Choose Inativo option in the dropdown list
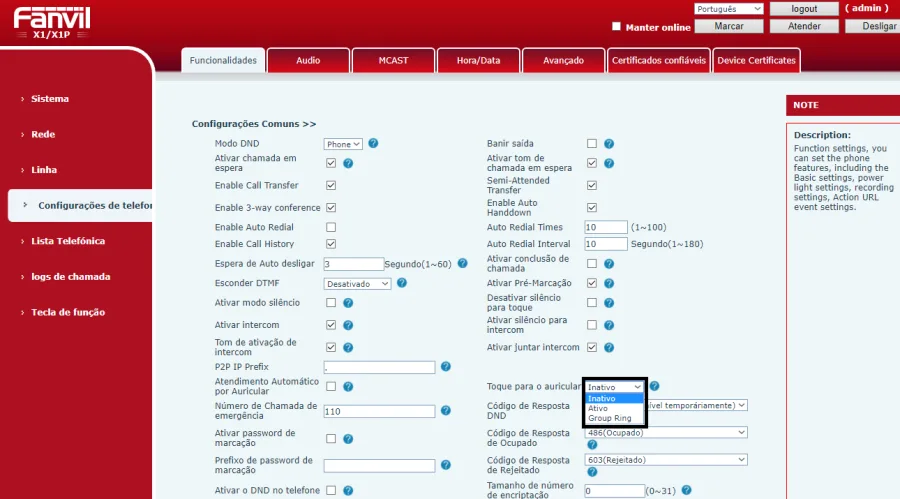This screenshot has width=900, height=499. [614, 399]
